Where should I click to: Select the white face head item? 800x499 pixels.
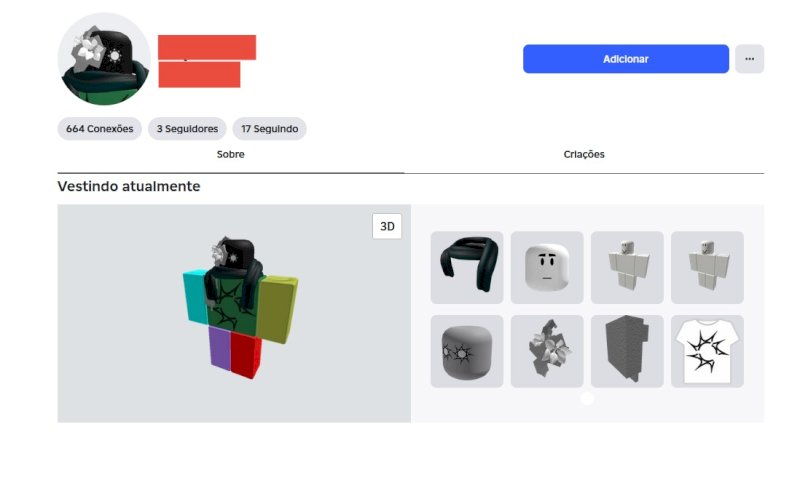click(547, 267)
